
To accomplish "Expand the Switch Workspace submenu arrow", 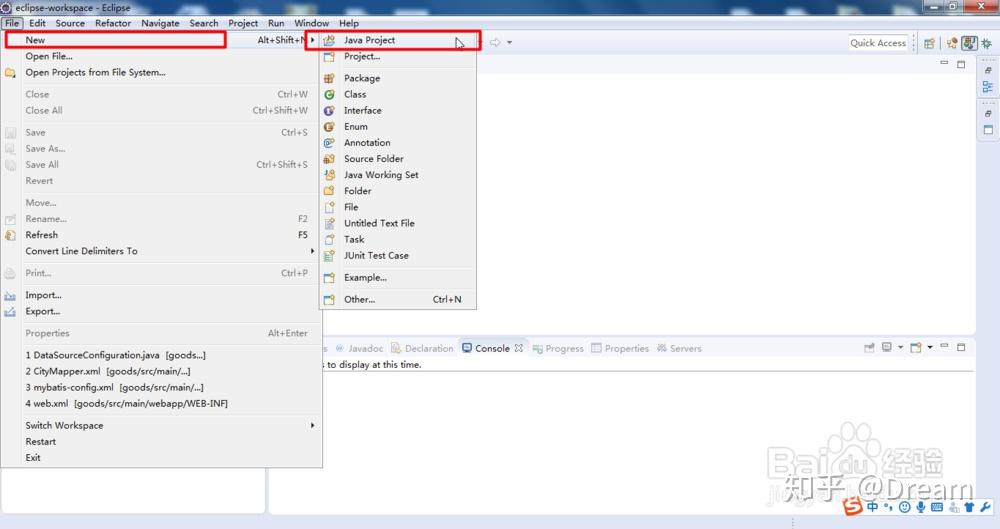I will pos(312,425).
